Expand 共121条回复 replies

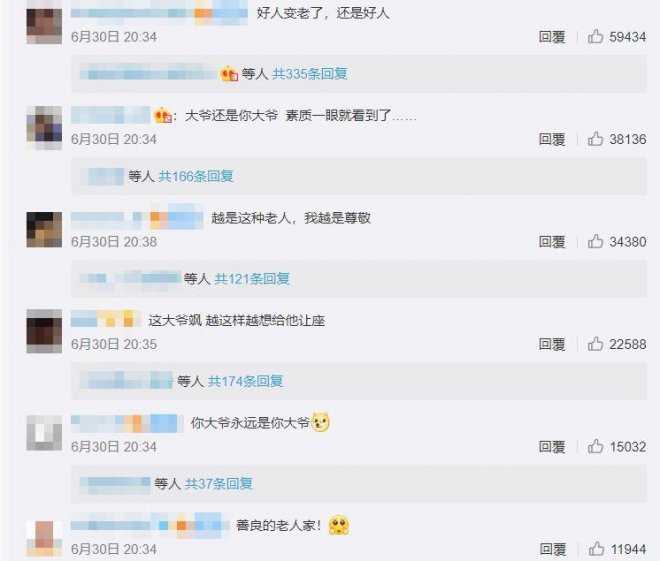pos(252,278)
